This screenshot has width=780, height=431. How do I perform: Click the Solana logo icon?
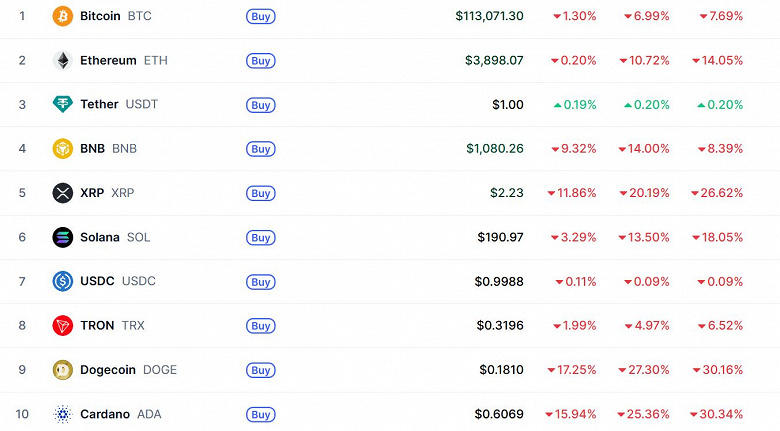click(x=63, y=237)
